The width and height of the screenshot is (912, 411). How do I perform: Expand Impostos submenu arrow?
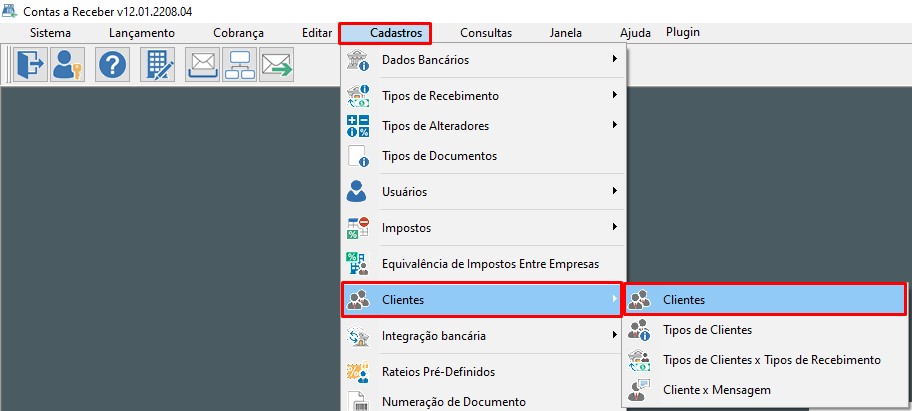click(614, 227)
